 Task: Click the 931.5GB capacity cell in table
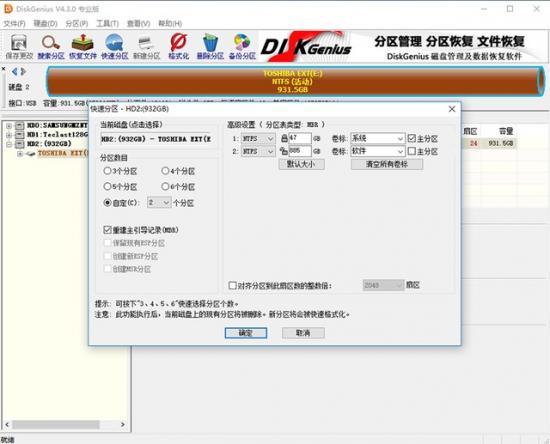(501, 143)
